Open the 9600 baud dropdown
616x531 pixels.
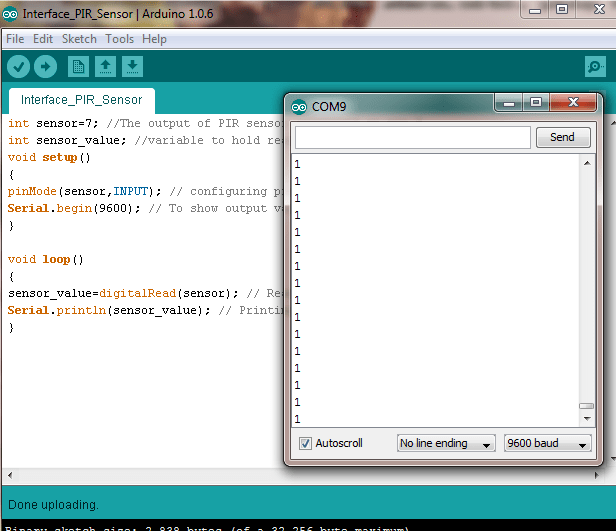(x=548, y=443)
